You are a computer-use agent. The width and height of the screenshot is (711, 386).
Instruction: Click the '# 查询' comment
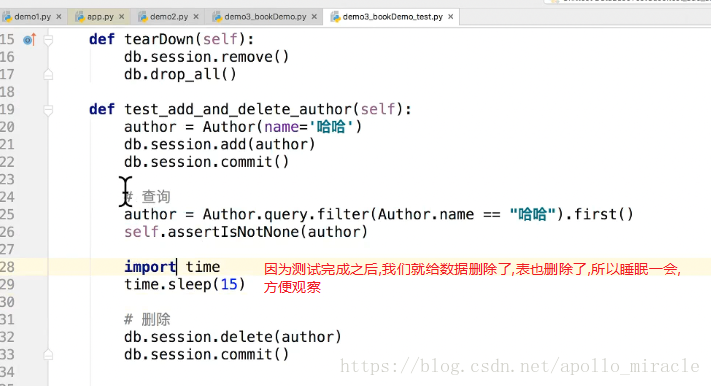click(x=147, y=197)
